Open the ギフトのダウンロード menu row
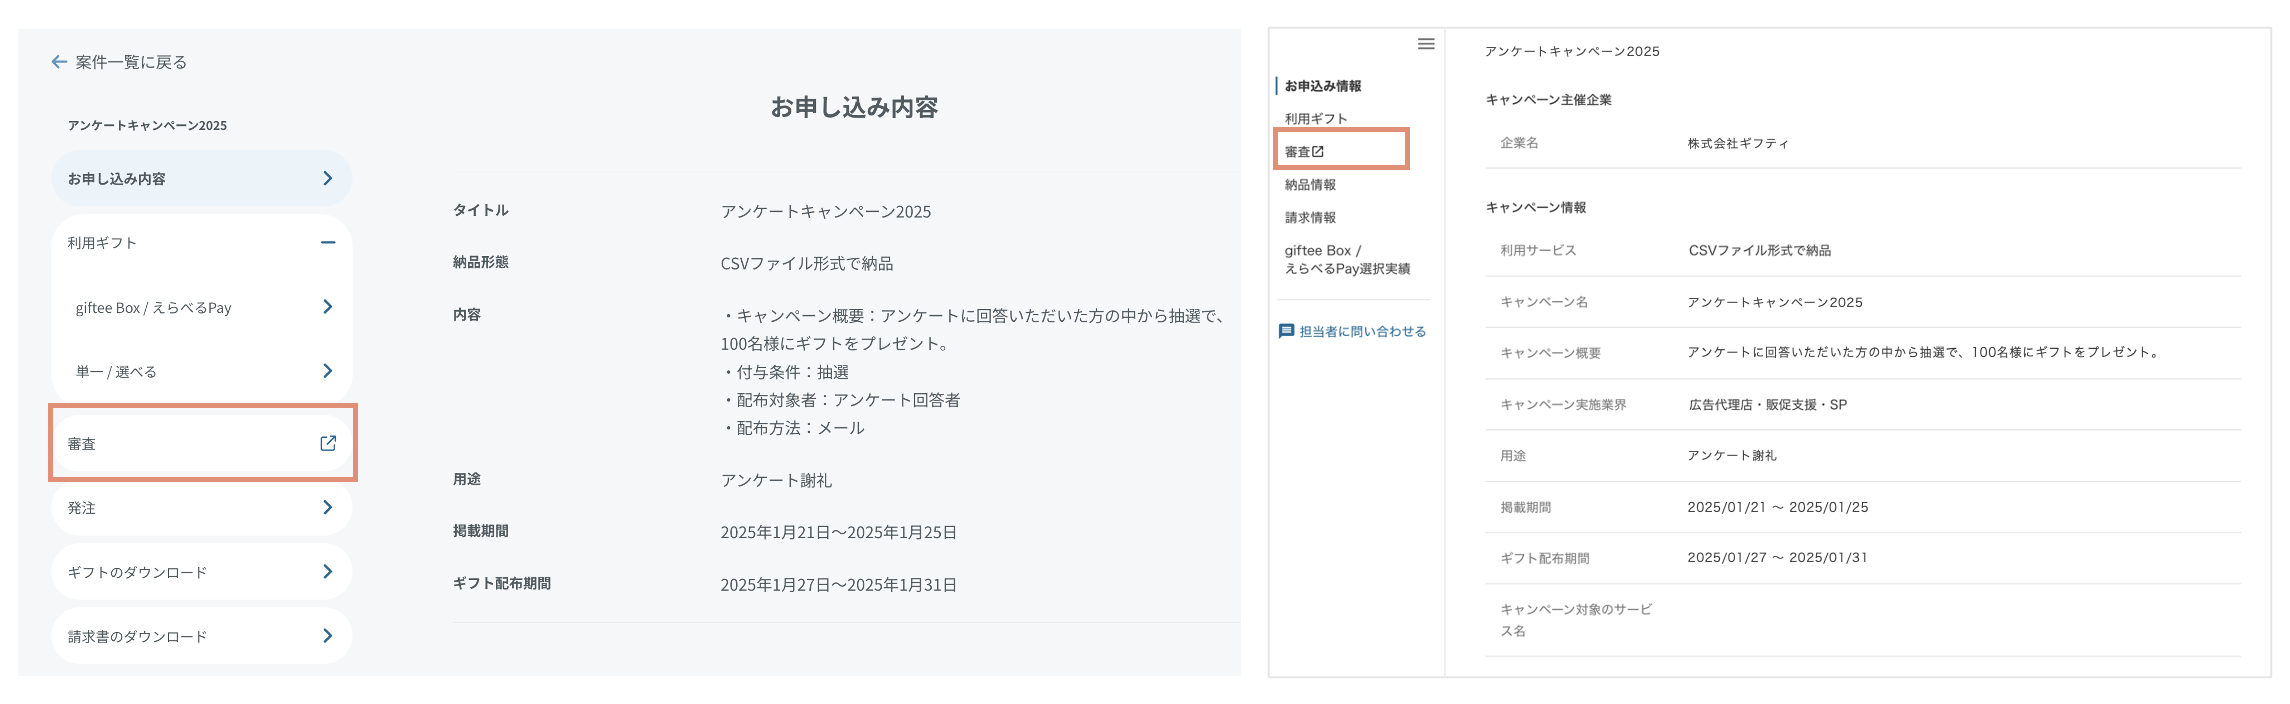This screenshot has width=2290, height=704. [x=200, y=572]
